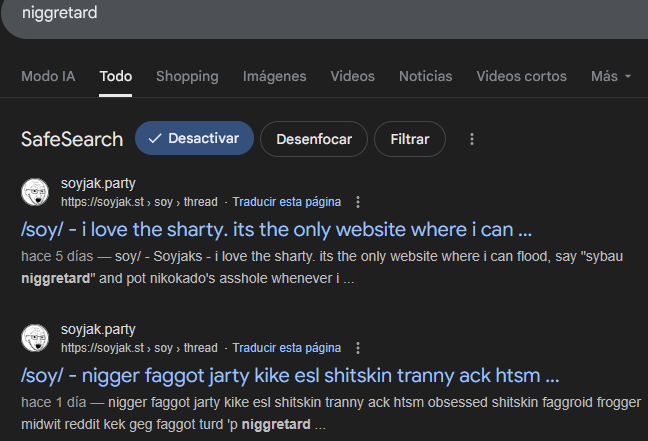Viewport: 648px width, 441px height.
Task: Go to the Noticias tab
Action: [x=425, y=76]
